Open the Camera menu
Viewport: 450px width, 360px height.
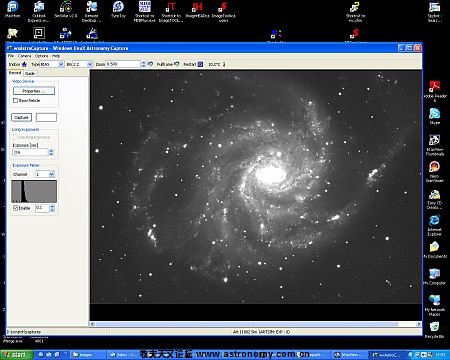[24, 56]
